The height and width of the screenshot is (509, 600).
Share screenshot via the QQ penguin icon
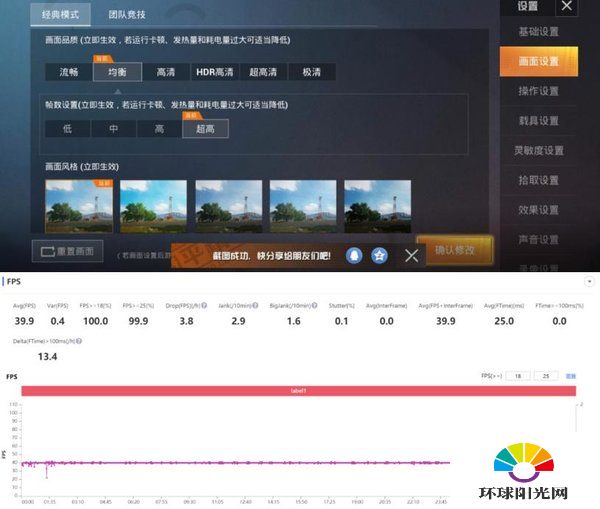(354, 255)
